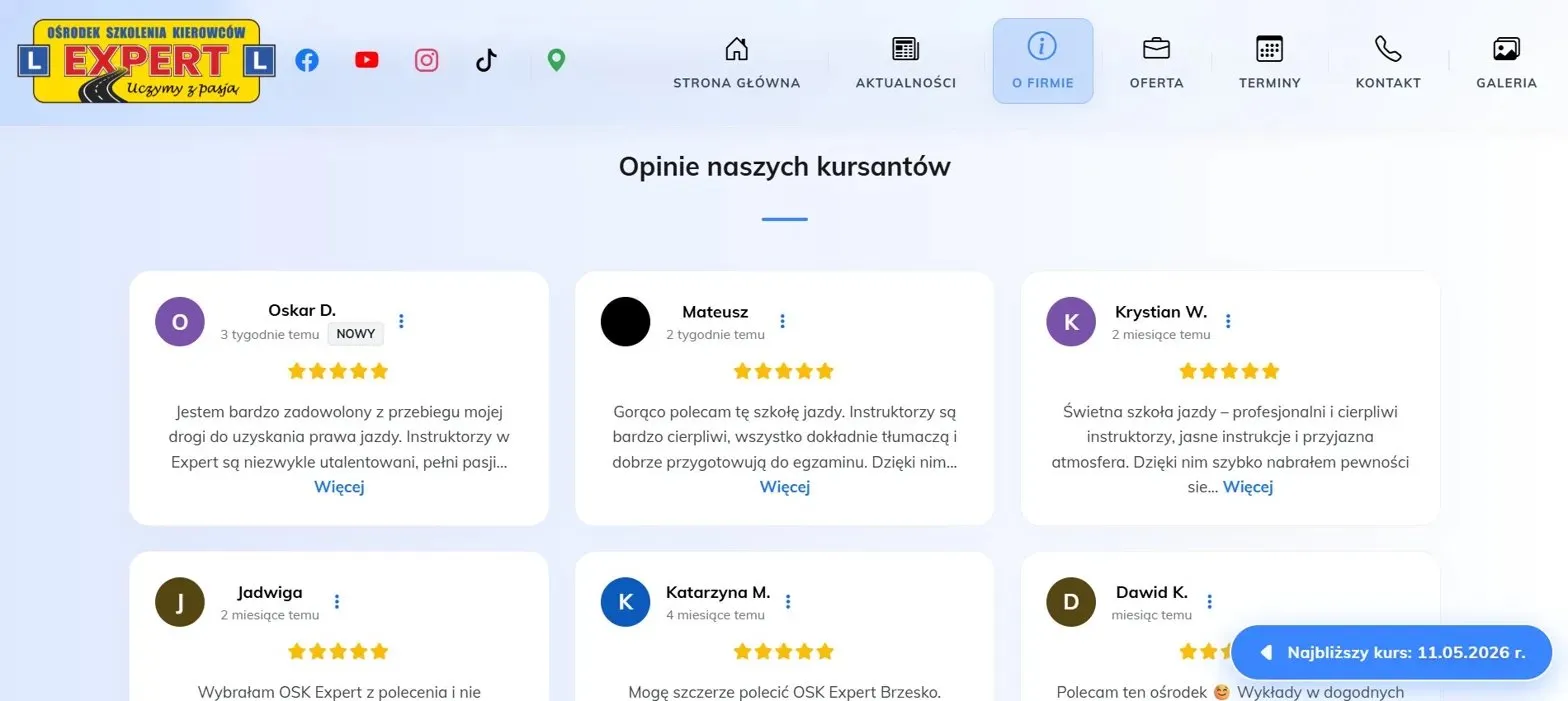Click "2 tygodnie temu" timestamp on Mateusz review
Viewport: 1568px width, 701px height.
click(715, 335)
